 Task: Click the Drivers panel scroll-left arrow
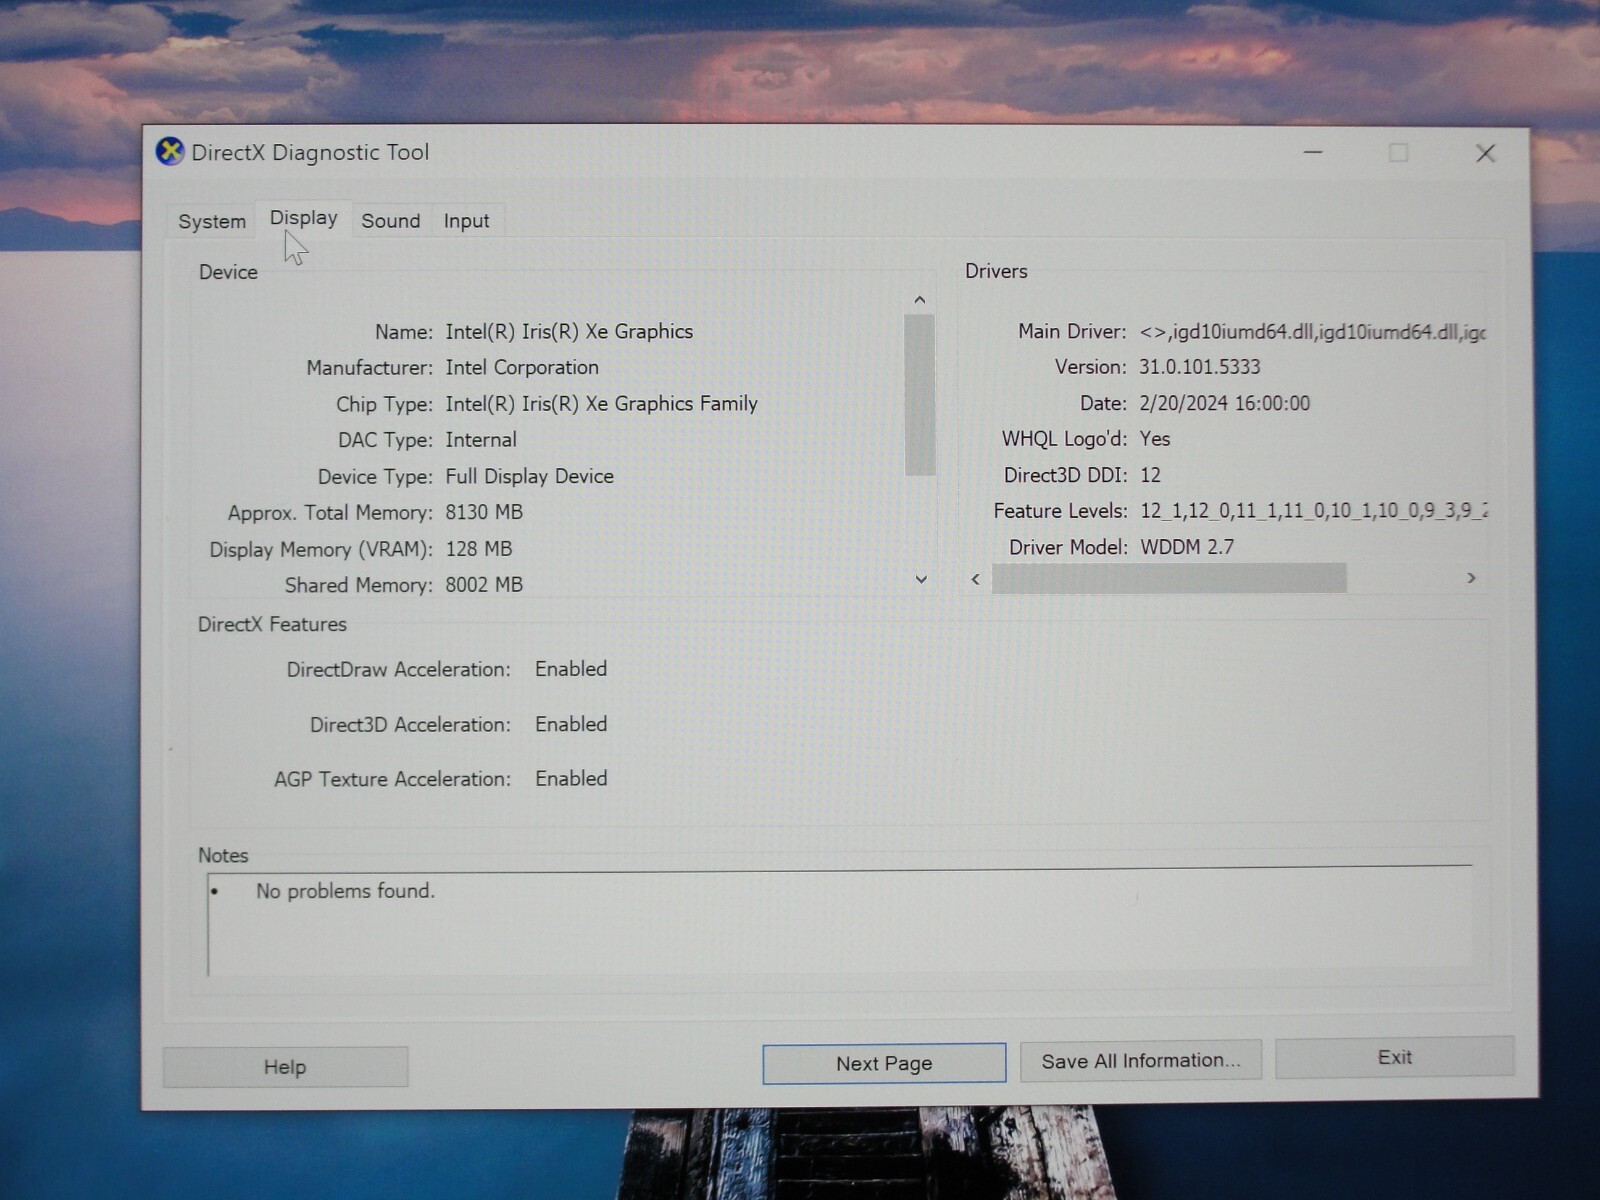coord(976,579)
